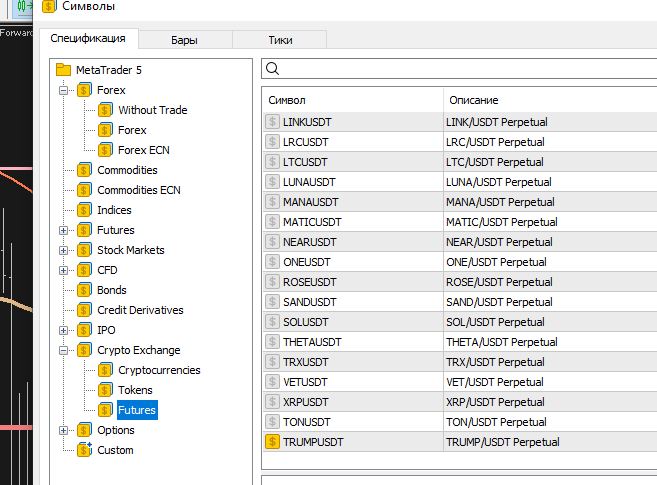Viewport: 657px width, 485px height.
Task: Click the highlighted TRUMPUSDT dollar icon
Action: click(x=272, y=442)
